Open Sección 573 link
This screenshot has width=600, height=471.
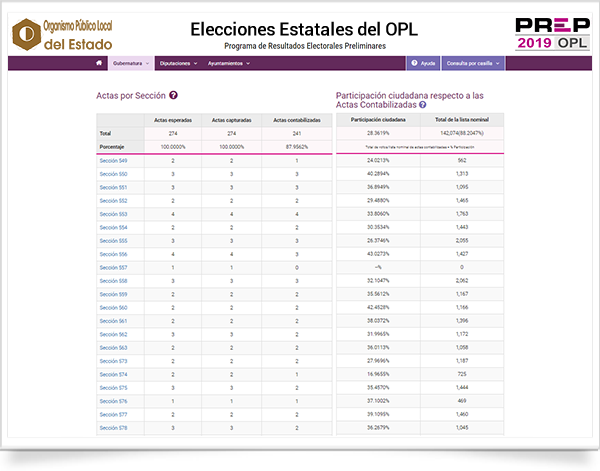(113, 361)
